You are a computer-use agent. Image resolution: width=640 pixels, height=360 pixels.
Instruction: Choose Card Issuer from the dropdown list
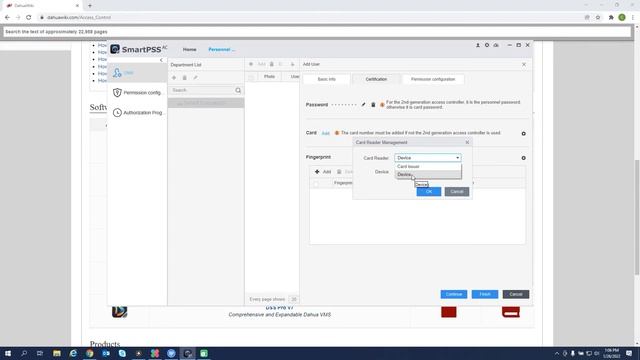[x=428, y=167]
